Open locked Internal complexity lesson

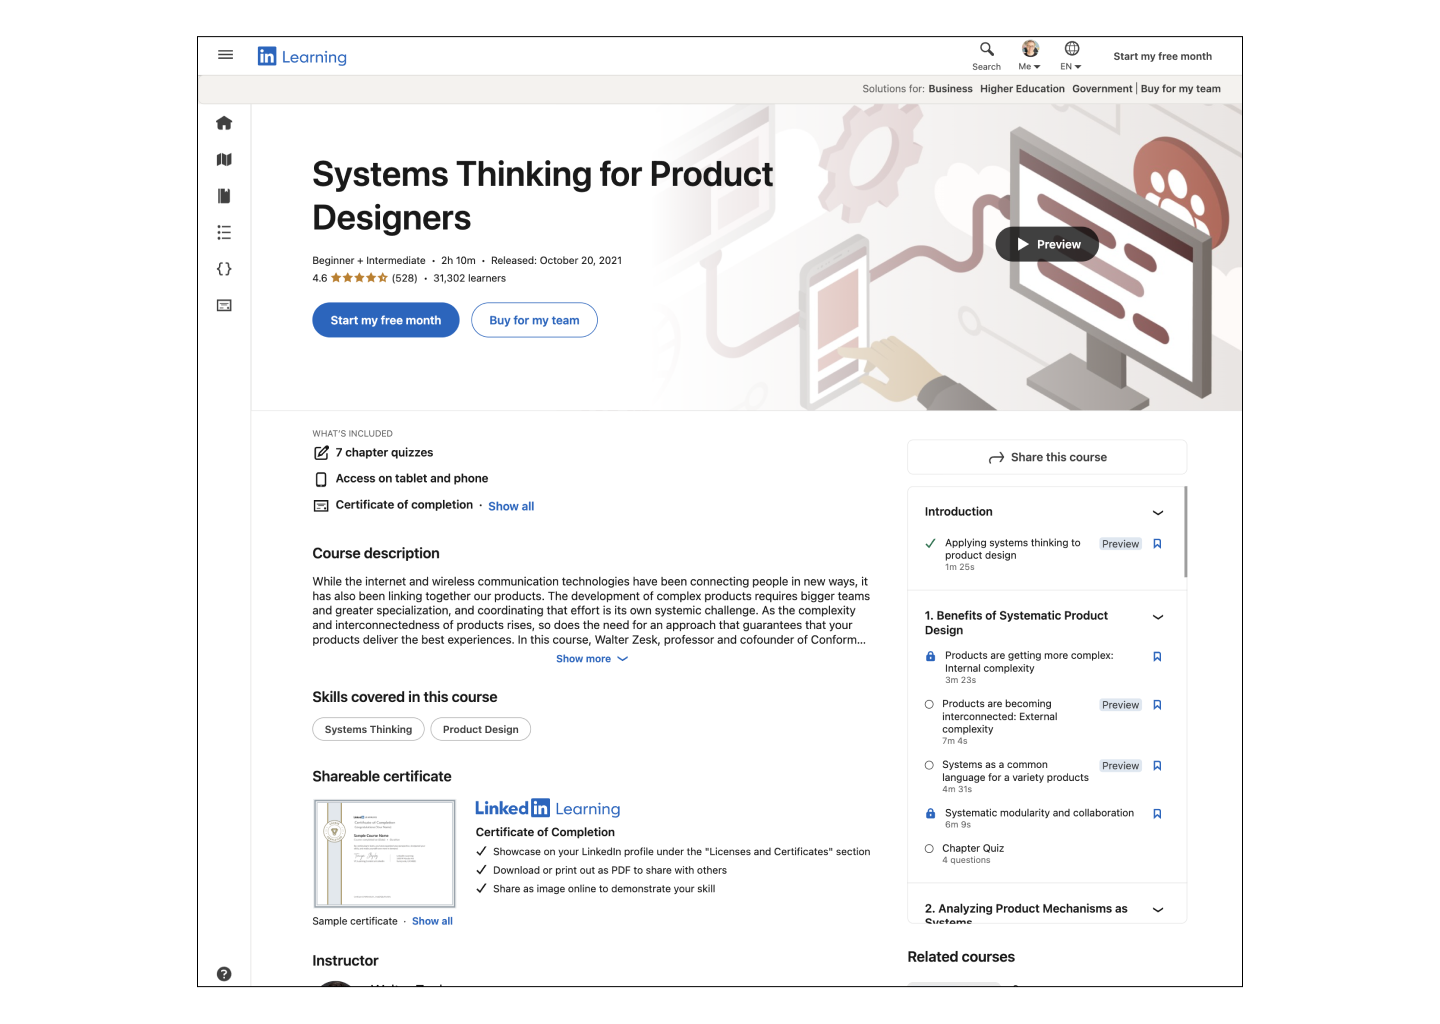click(1029, 662)
